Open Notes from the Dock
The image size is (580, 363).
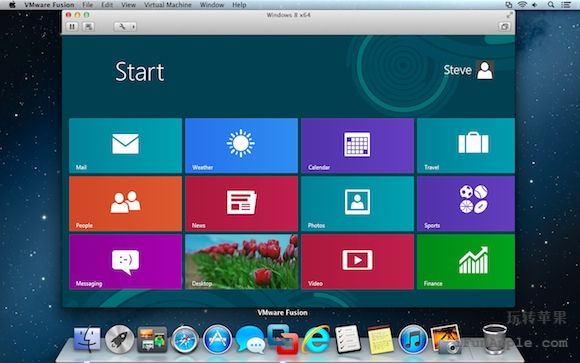coord(380,340)
